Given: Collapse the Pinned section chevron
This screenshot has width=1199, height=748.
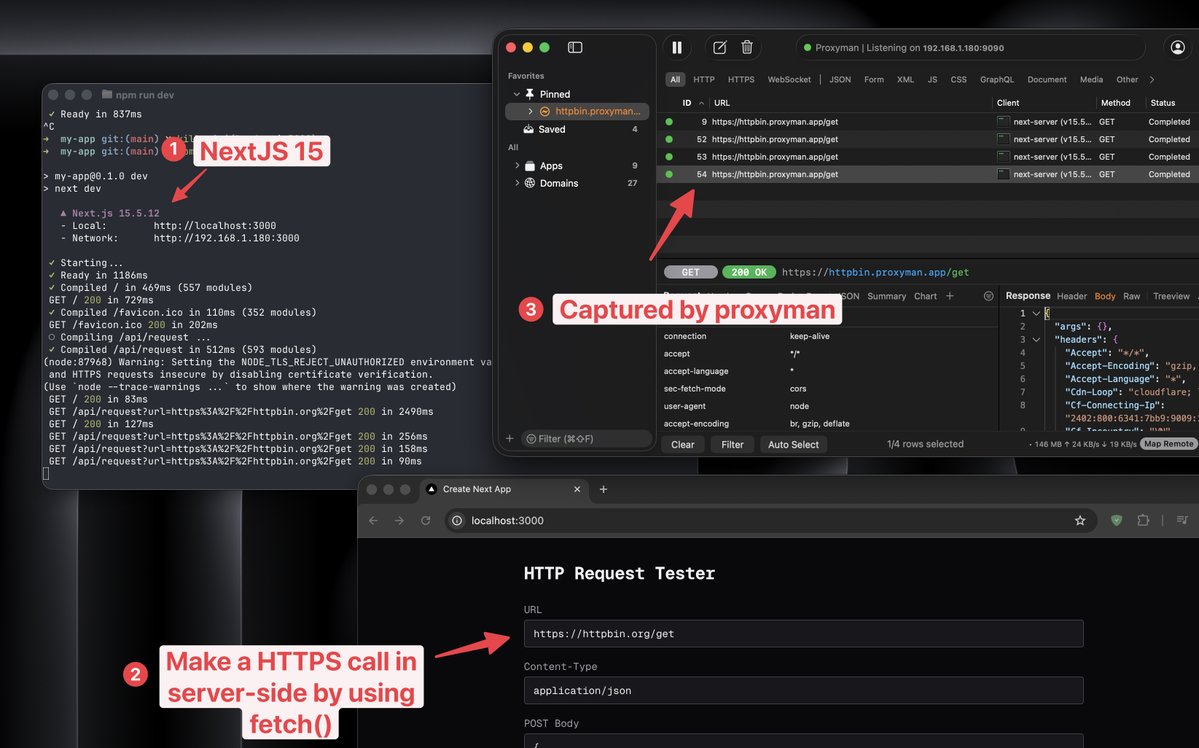Looking at the screenshot, I should click(517, 94).
